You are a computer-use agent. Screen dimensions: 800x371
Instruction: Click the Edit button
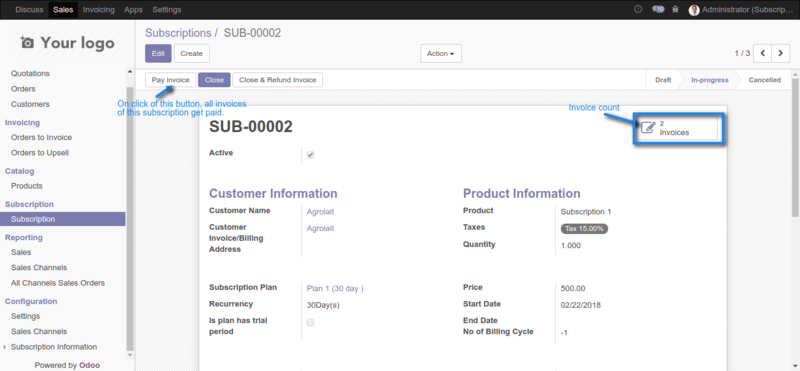[x=158, y=54]
